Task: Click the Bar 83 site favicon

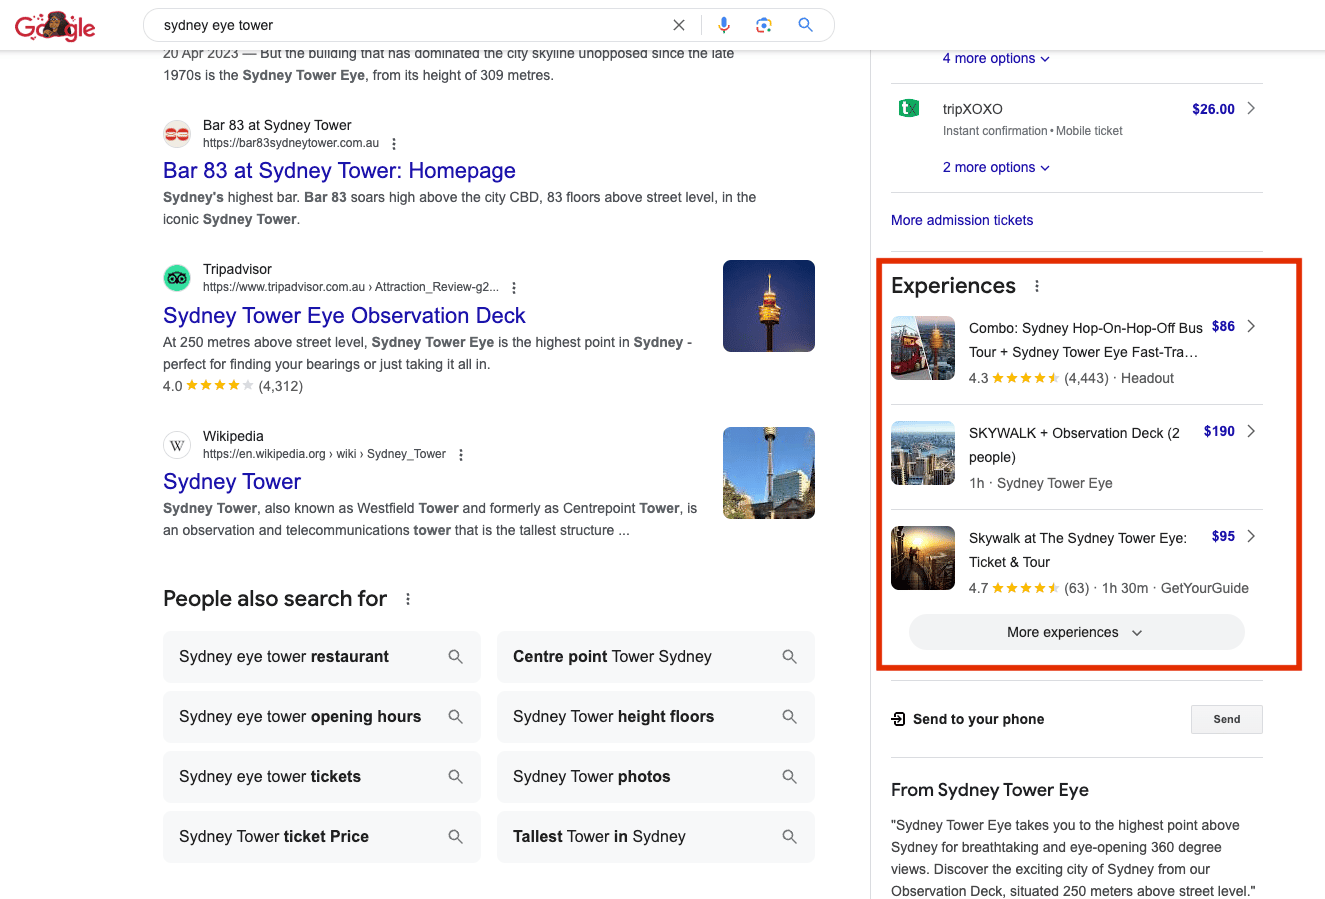Action: [177, 133]
